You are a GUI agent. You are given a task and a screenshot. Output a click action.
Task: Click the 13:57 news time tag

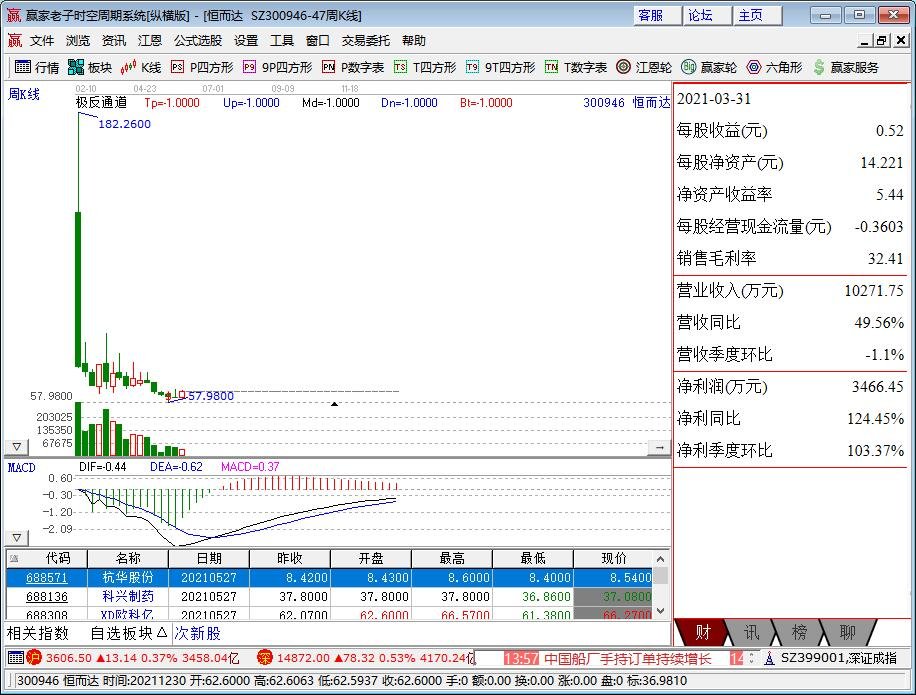521,659
